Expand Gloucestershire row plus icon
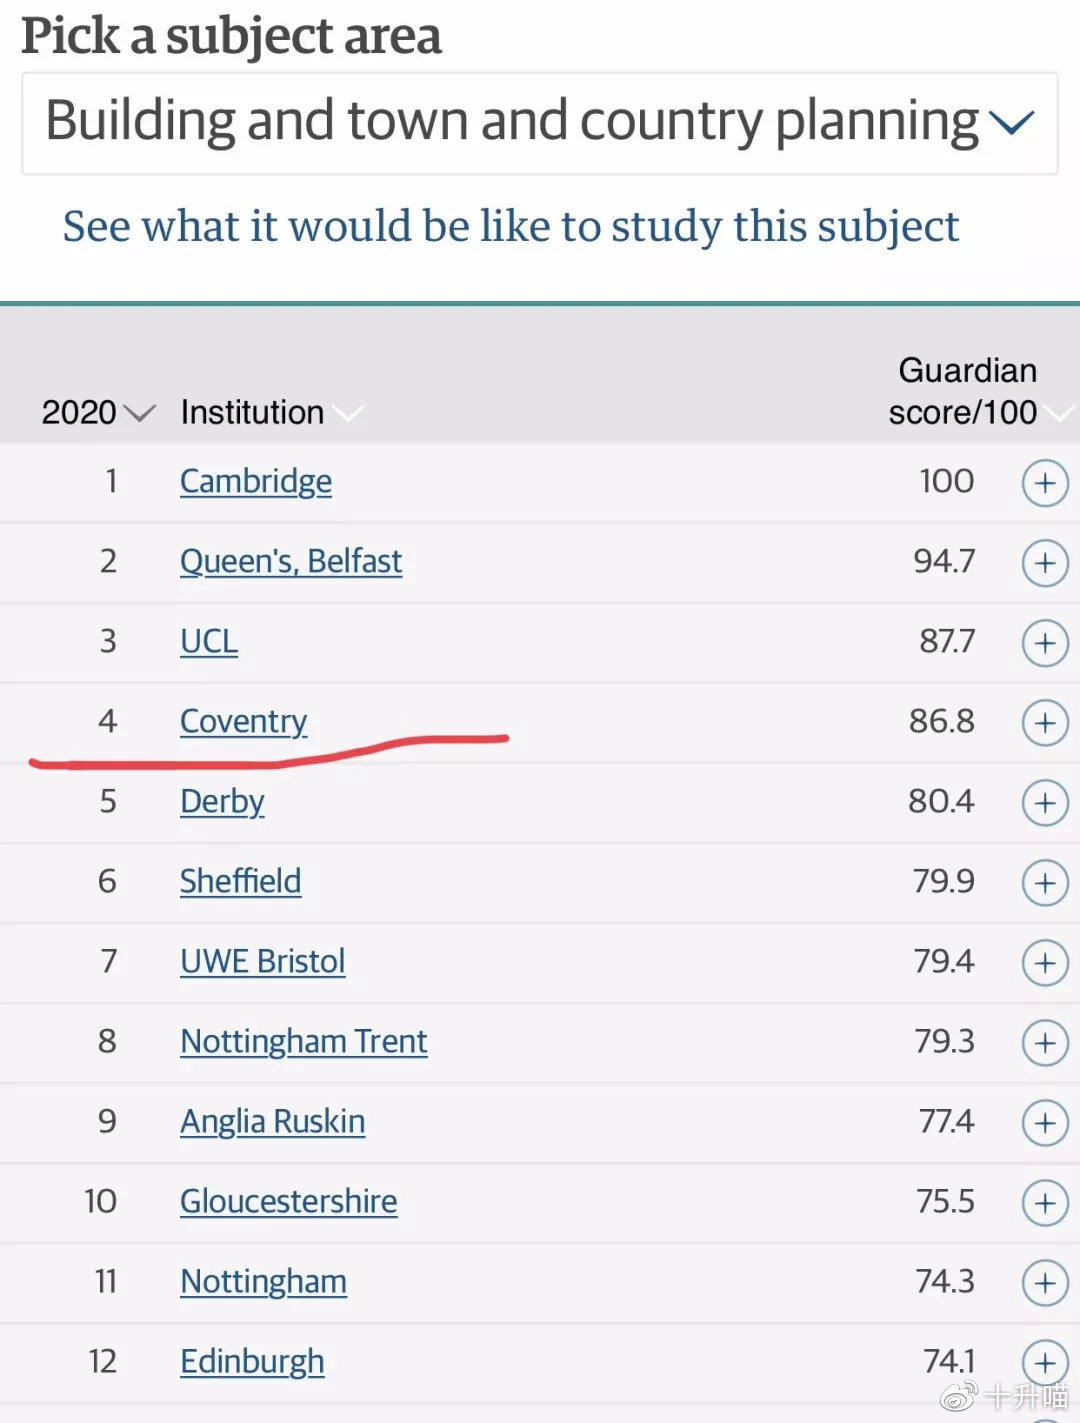The image size is (1080, 1423). [x=1045, y=1203]
